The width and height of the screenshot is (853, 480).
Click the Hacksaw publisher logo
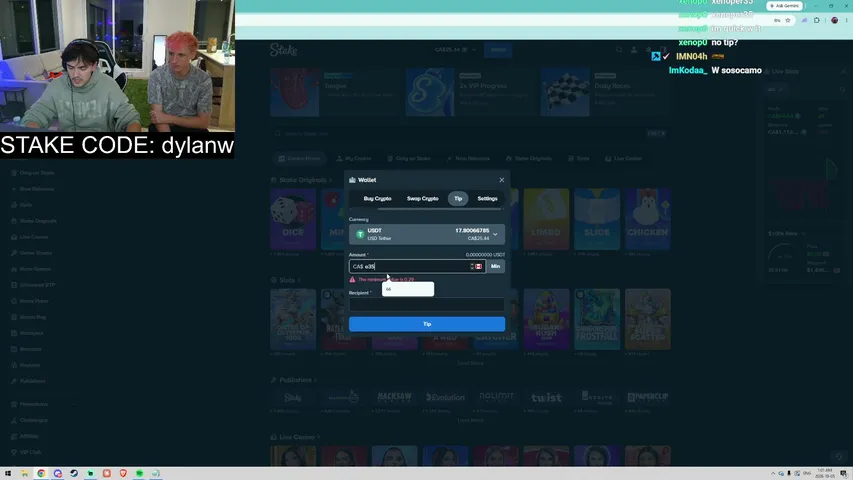coord(394,398)
